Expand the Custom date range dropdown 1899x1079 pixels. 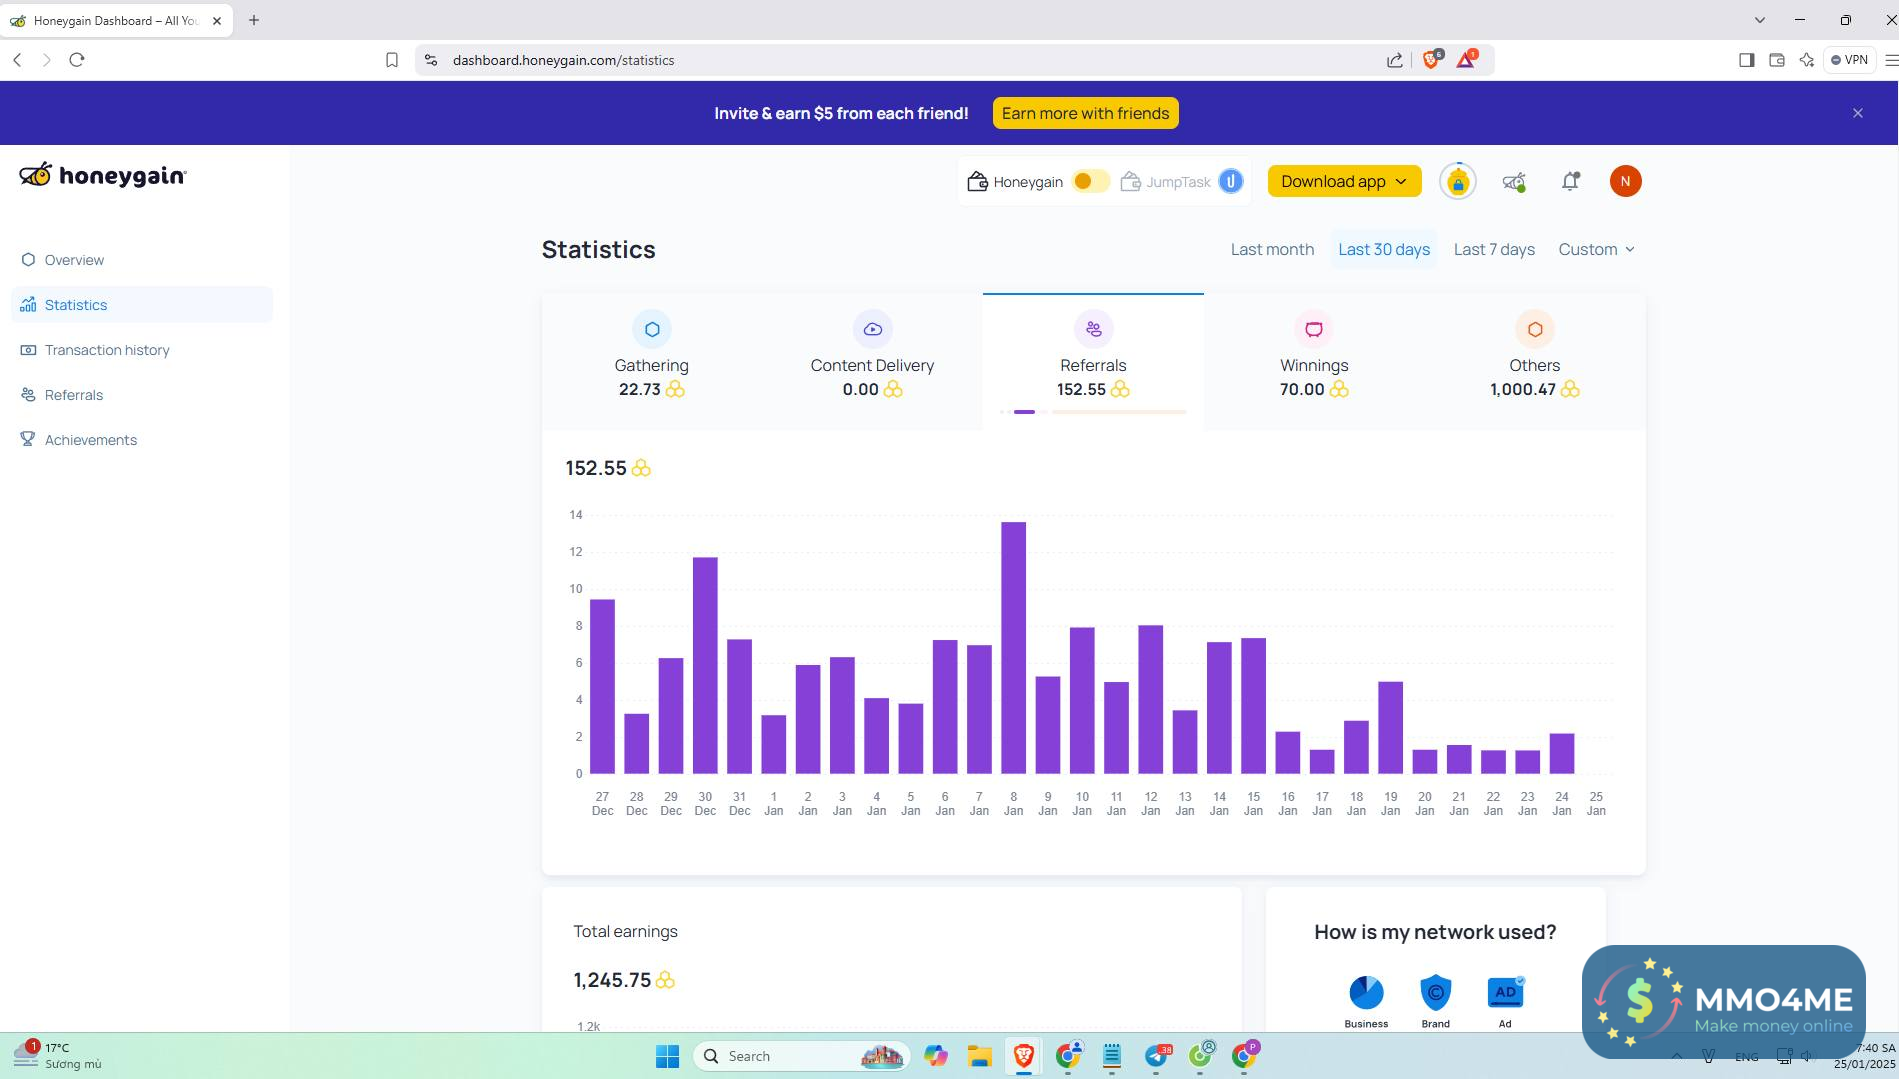(x=1596, y=249)
